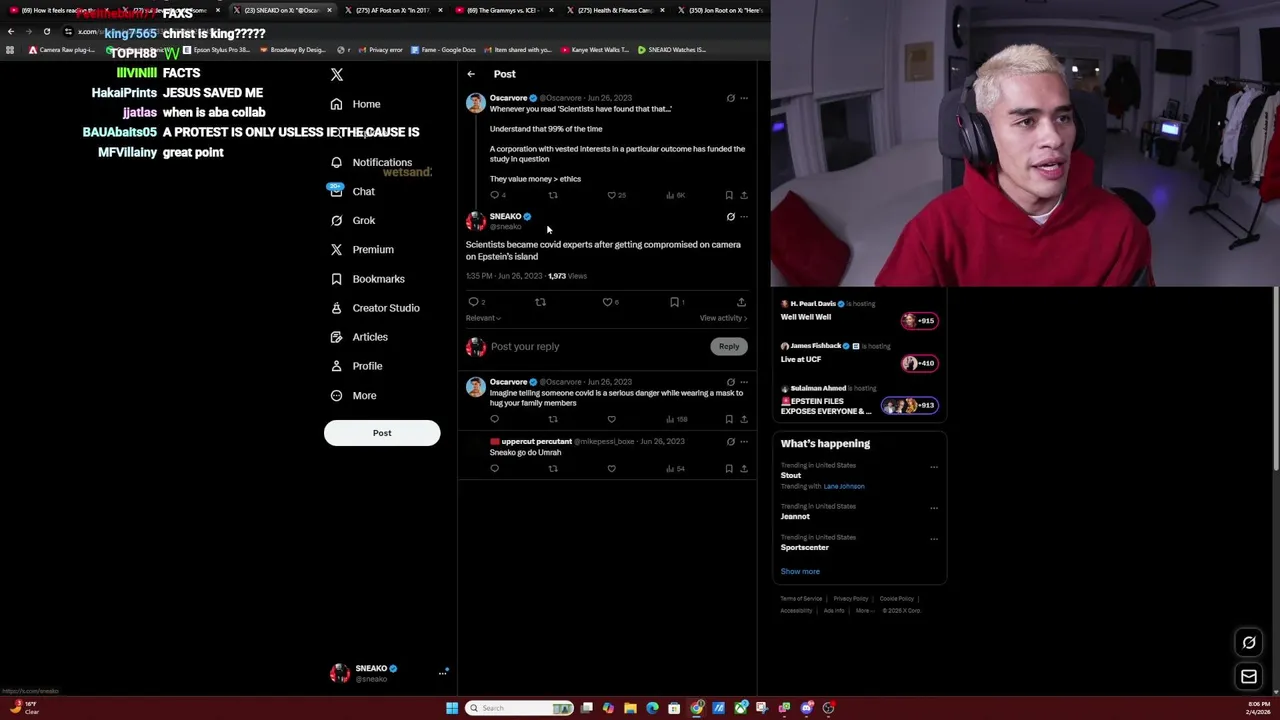Open Creator Studio in the sidebar

pyautogui.click(x=375, y=308)
